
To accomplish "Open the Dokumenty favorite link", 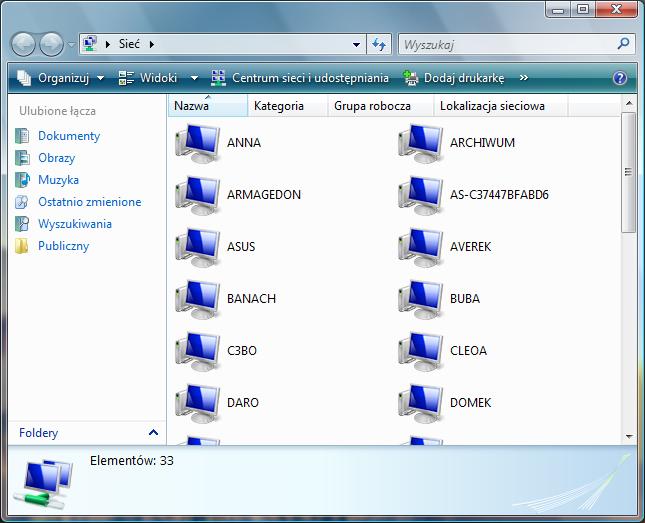I will click(x=69, y=136).
